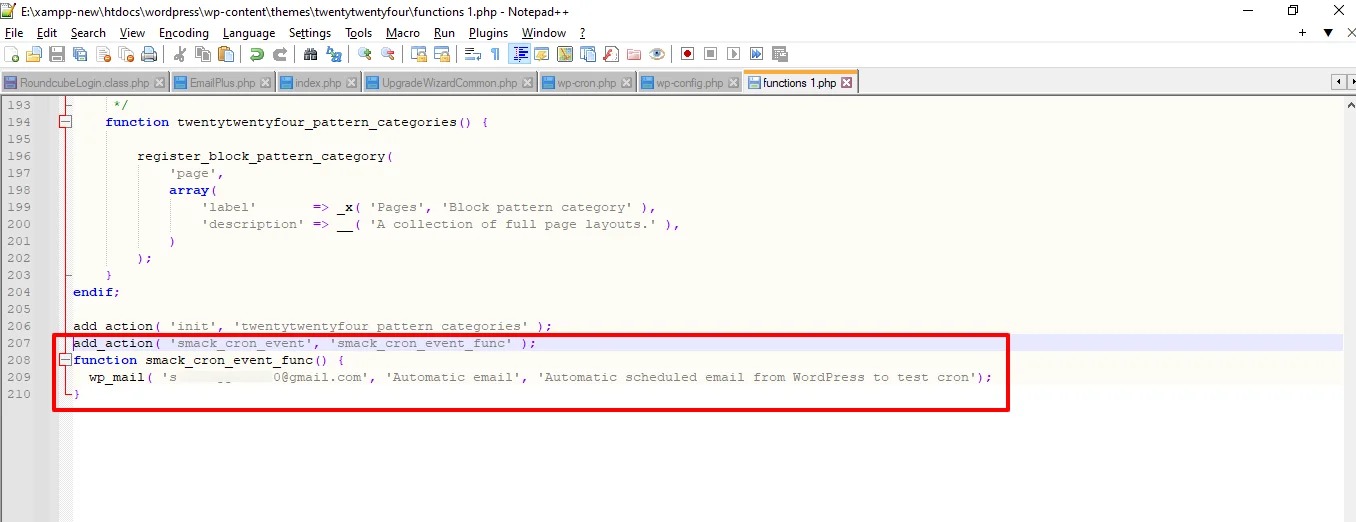
Task: Open Folder as Workspace icon
Action: pyautogui.click(x=633, y=54)
